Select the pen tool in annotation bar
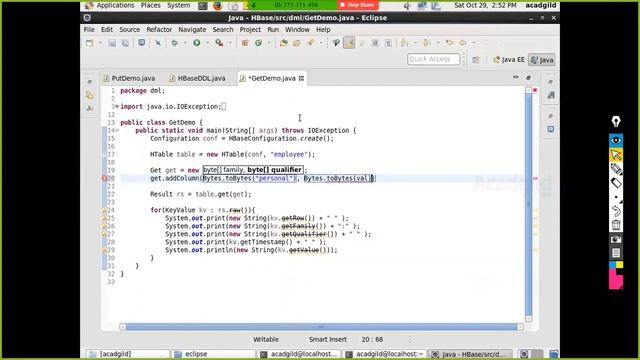Image resolution: width=640 pixels, height=360 pixels. pos(616,121)
